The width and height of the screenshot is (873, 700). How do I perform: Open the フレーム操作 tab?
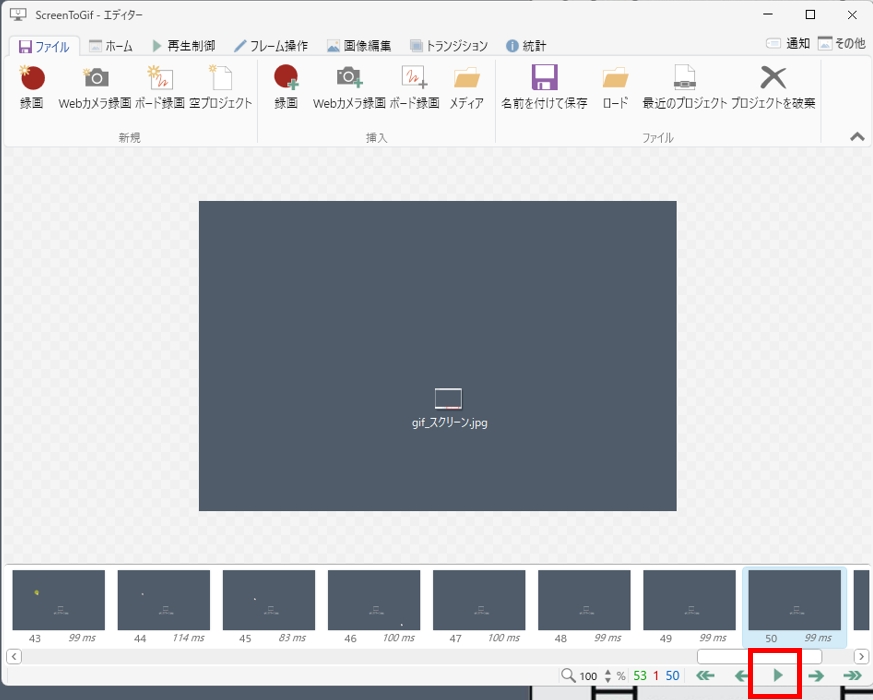coord(271,46)
